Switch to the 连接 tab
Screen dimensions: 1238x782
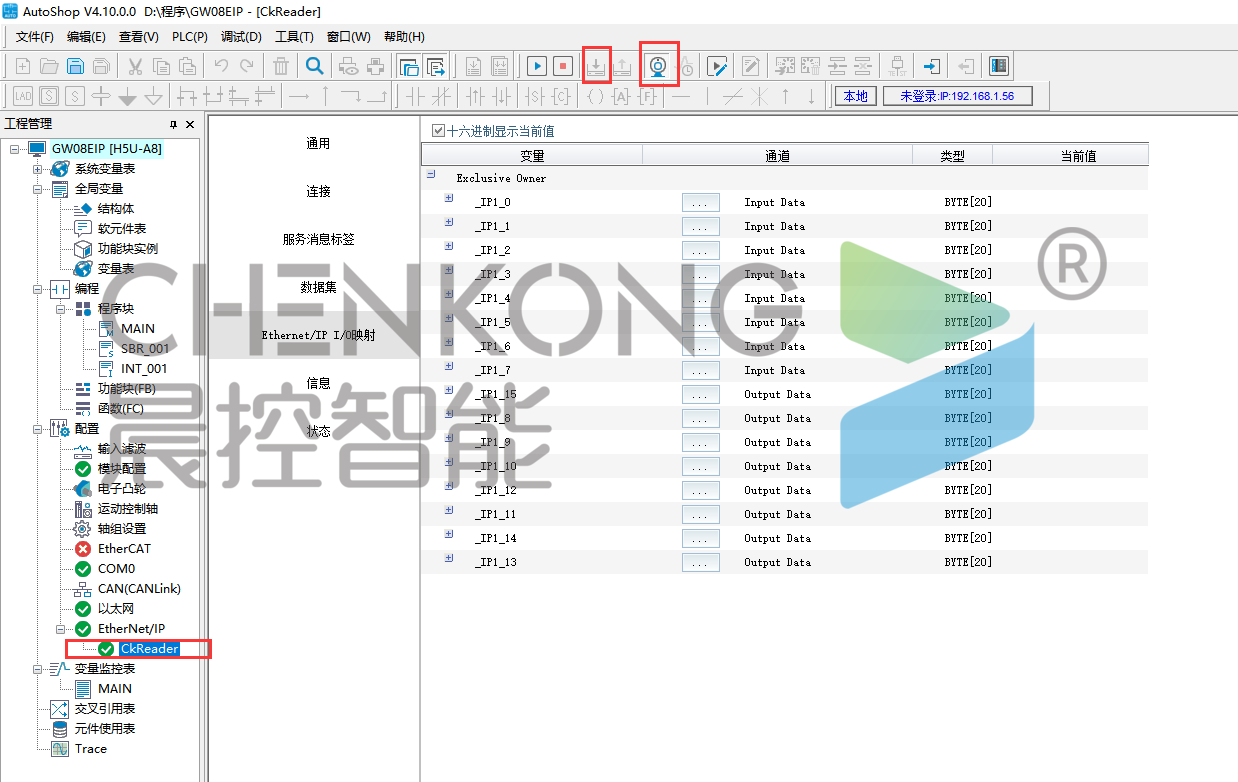click(318, 192)
